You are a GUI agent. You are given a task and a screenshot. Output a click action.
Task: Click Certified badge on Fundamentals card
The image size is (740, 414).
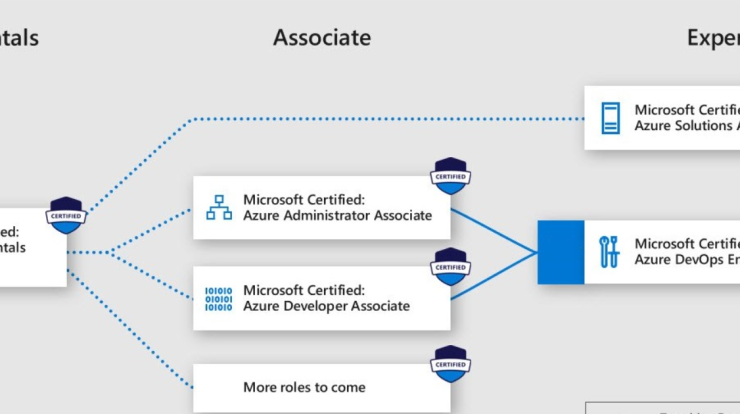(x=66, y=216)
